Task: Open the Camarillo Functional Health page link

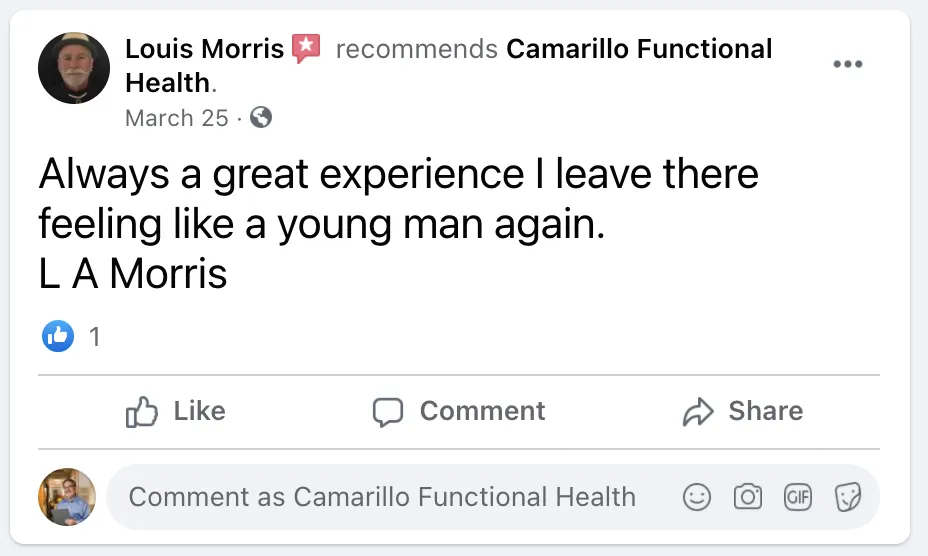Action: pyautogui.click(x=639, y=48)
